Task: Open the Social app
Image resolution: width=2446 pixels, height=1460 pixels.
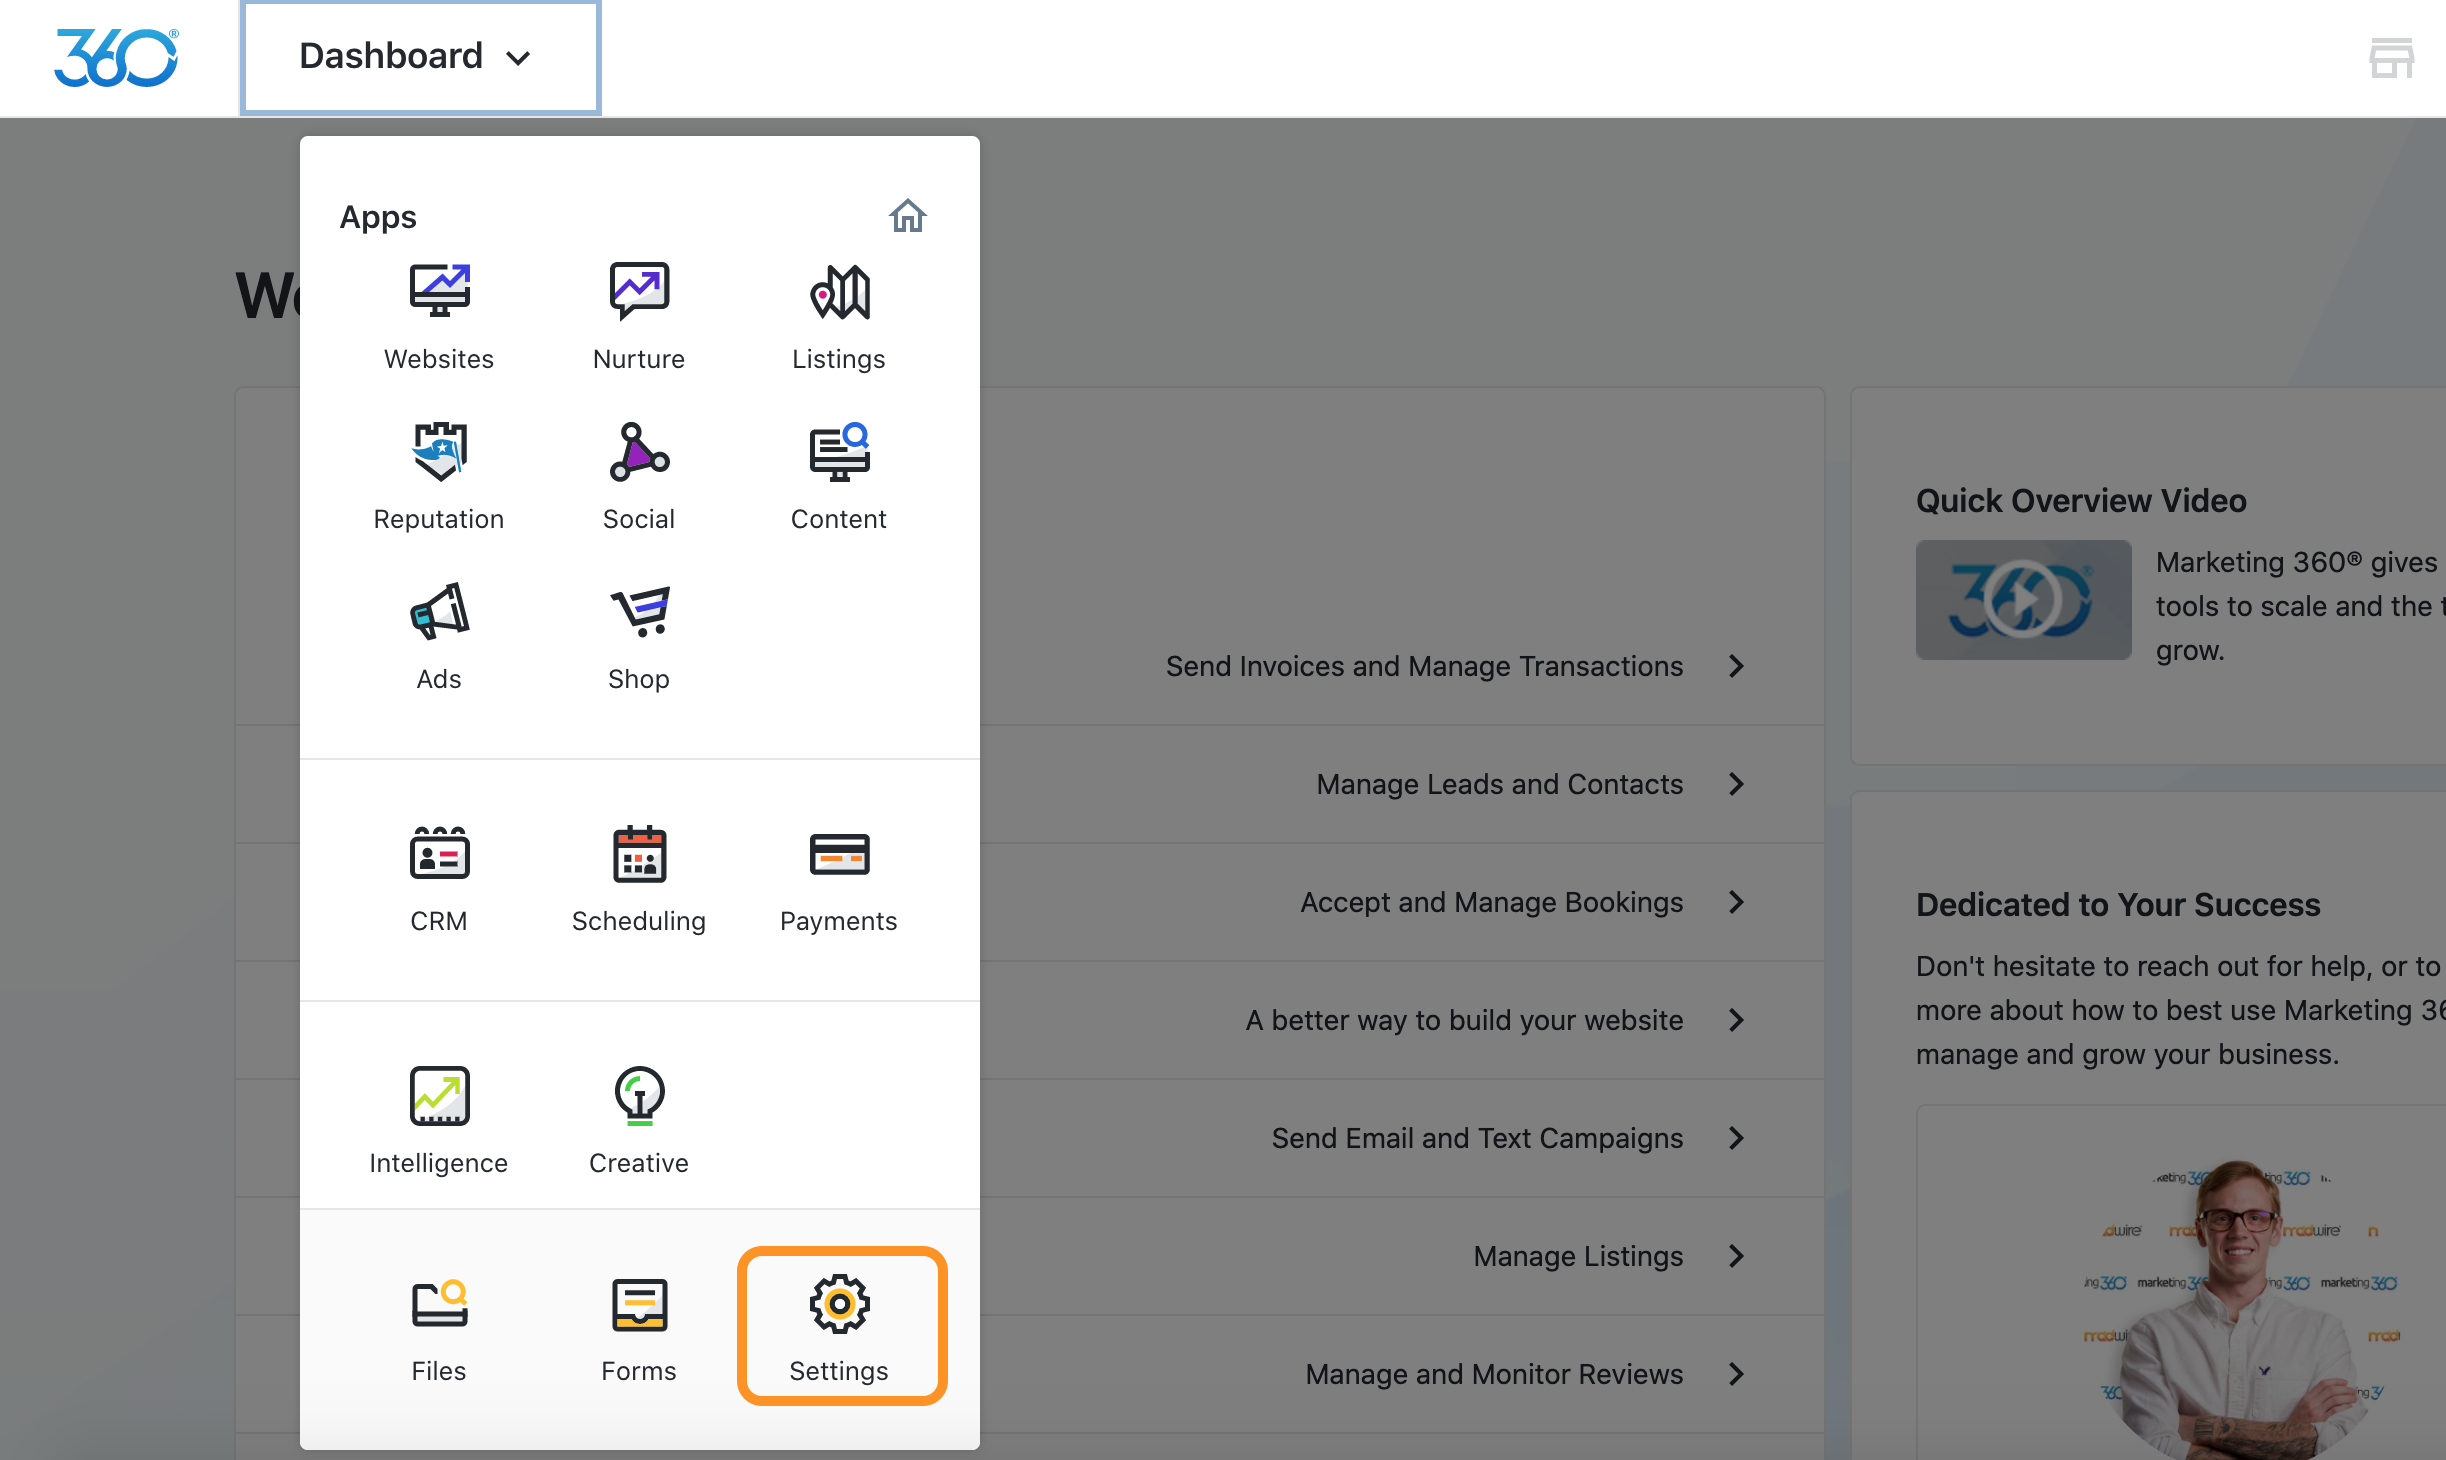Action: tap(639, 452)
